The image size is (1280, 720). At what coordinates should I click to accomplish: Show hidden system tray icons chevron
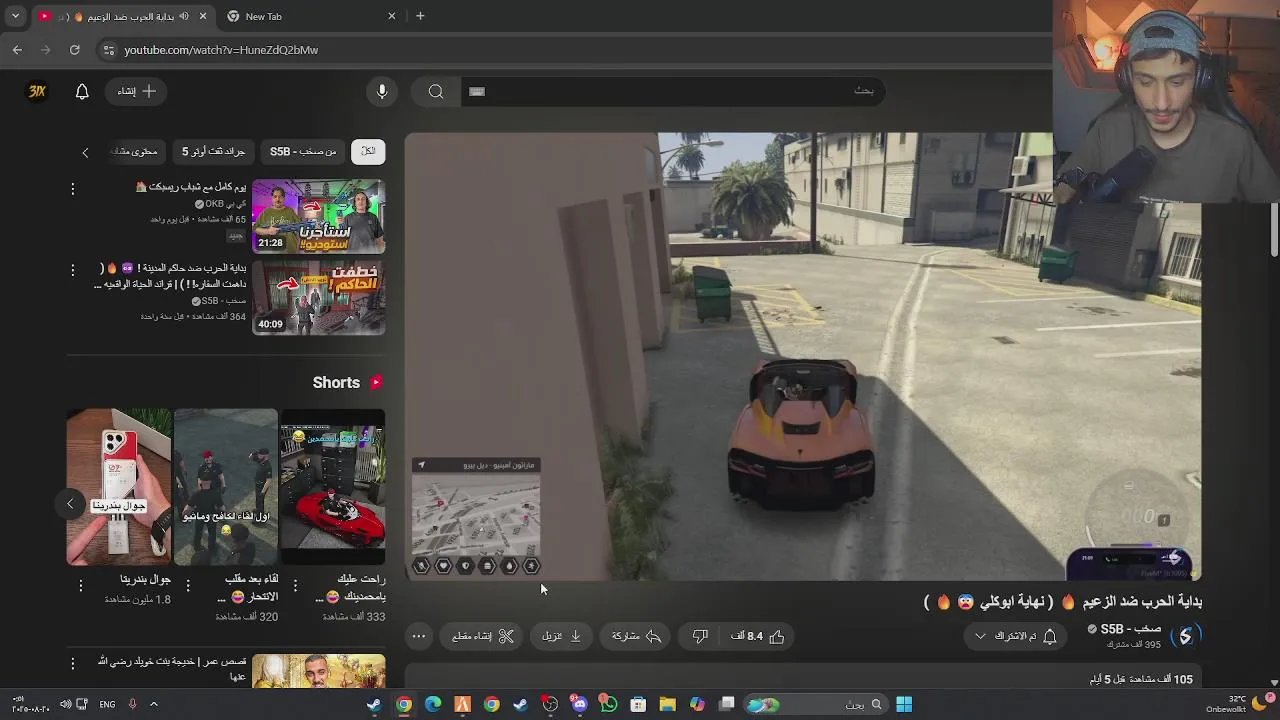153,704
